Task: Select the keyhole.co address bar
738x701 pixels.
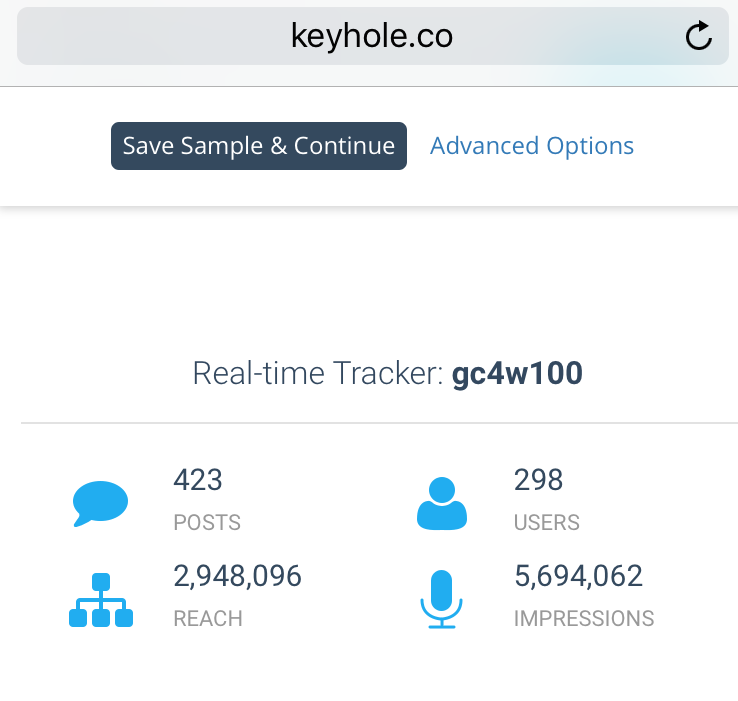Action: [372, 37]
